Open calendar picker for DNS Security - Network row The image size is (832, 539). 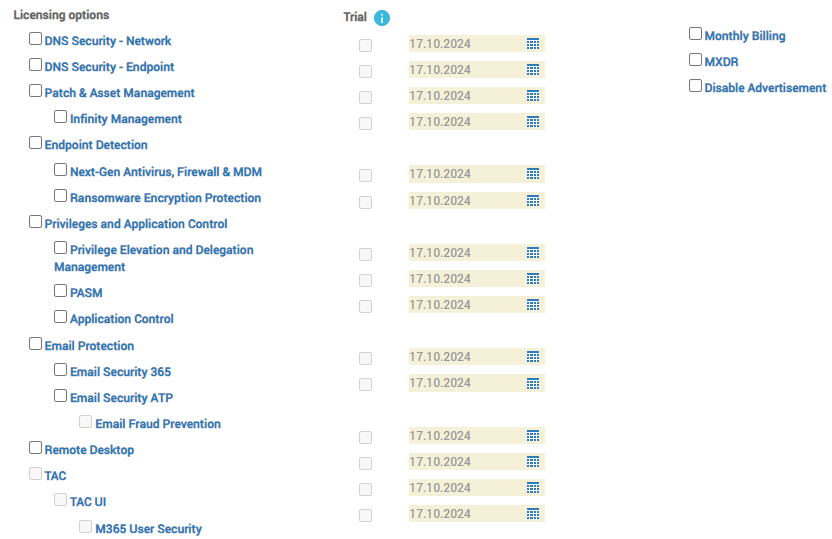pyautogui.click(x=533, y=44)
